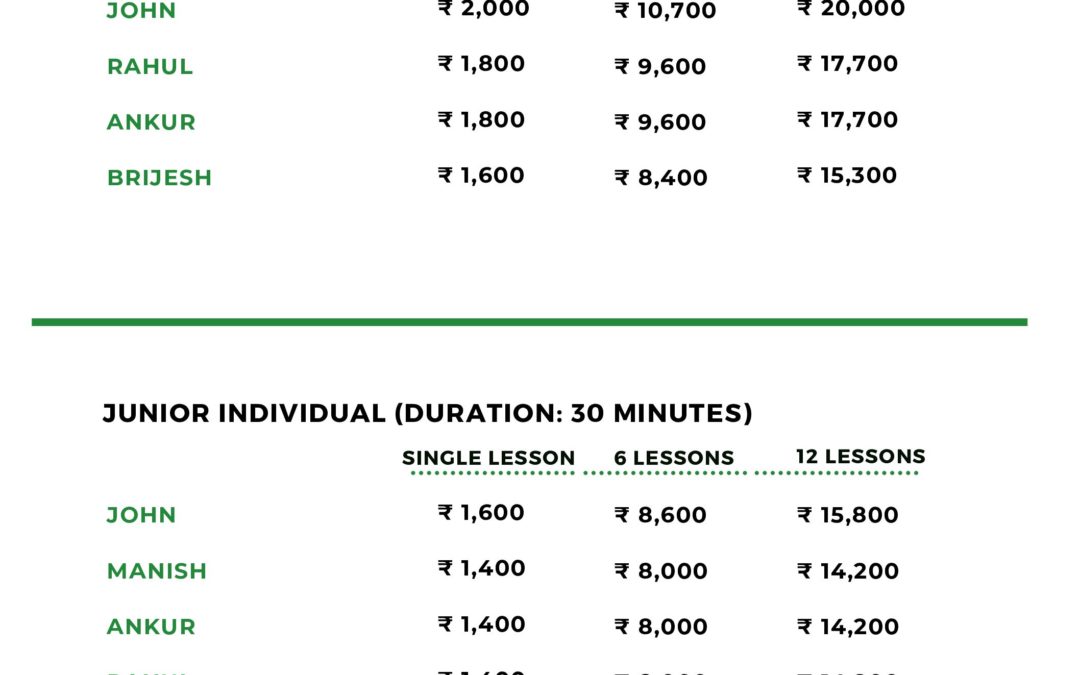Click John's ₹ 20,000 price
This screenshot has height=675, width=1080.
coord(851,9)
